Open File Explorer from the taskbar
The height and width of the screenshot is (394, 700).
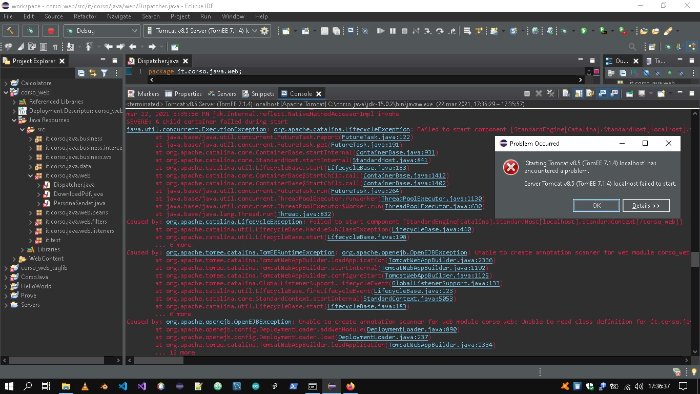coord(66,386)
